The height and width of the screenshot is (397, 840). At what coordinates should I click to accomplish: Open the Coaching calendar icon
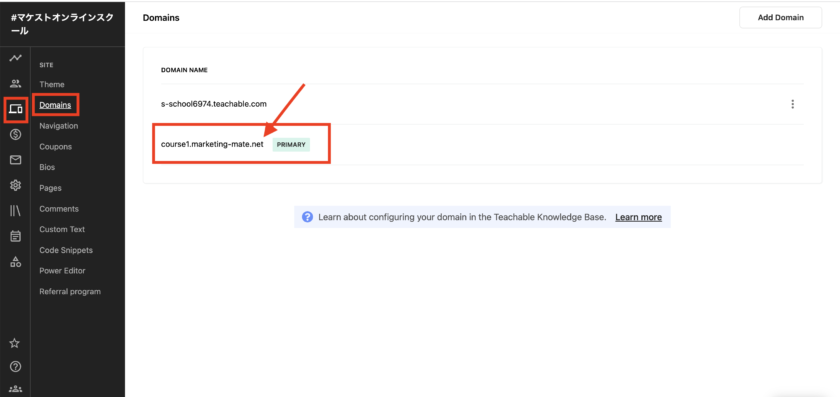click(16, 236)
